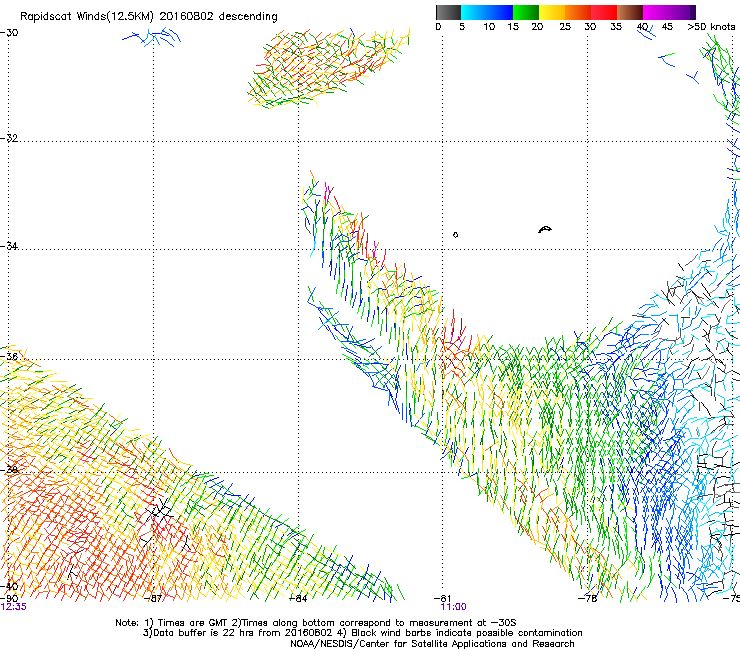Image resolution: width=740 pixels, height=650 pixels.
Task: Click the purple '11:00' swath time label
Action: click(454, 607)
